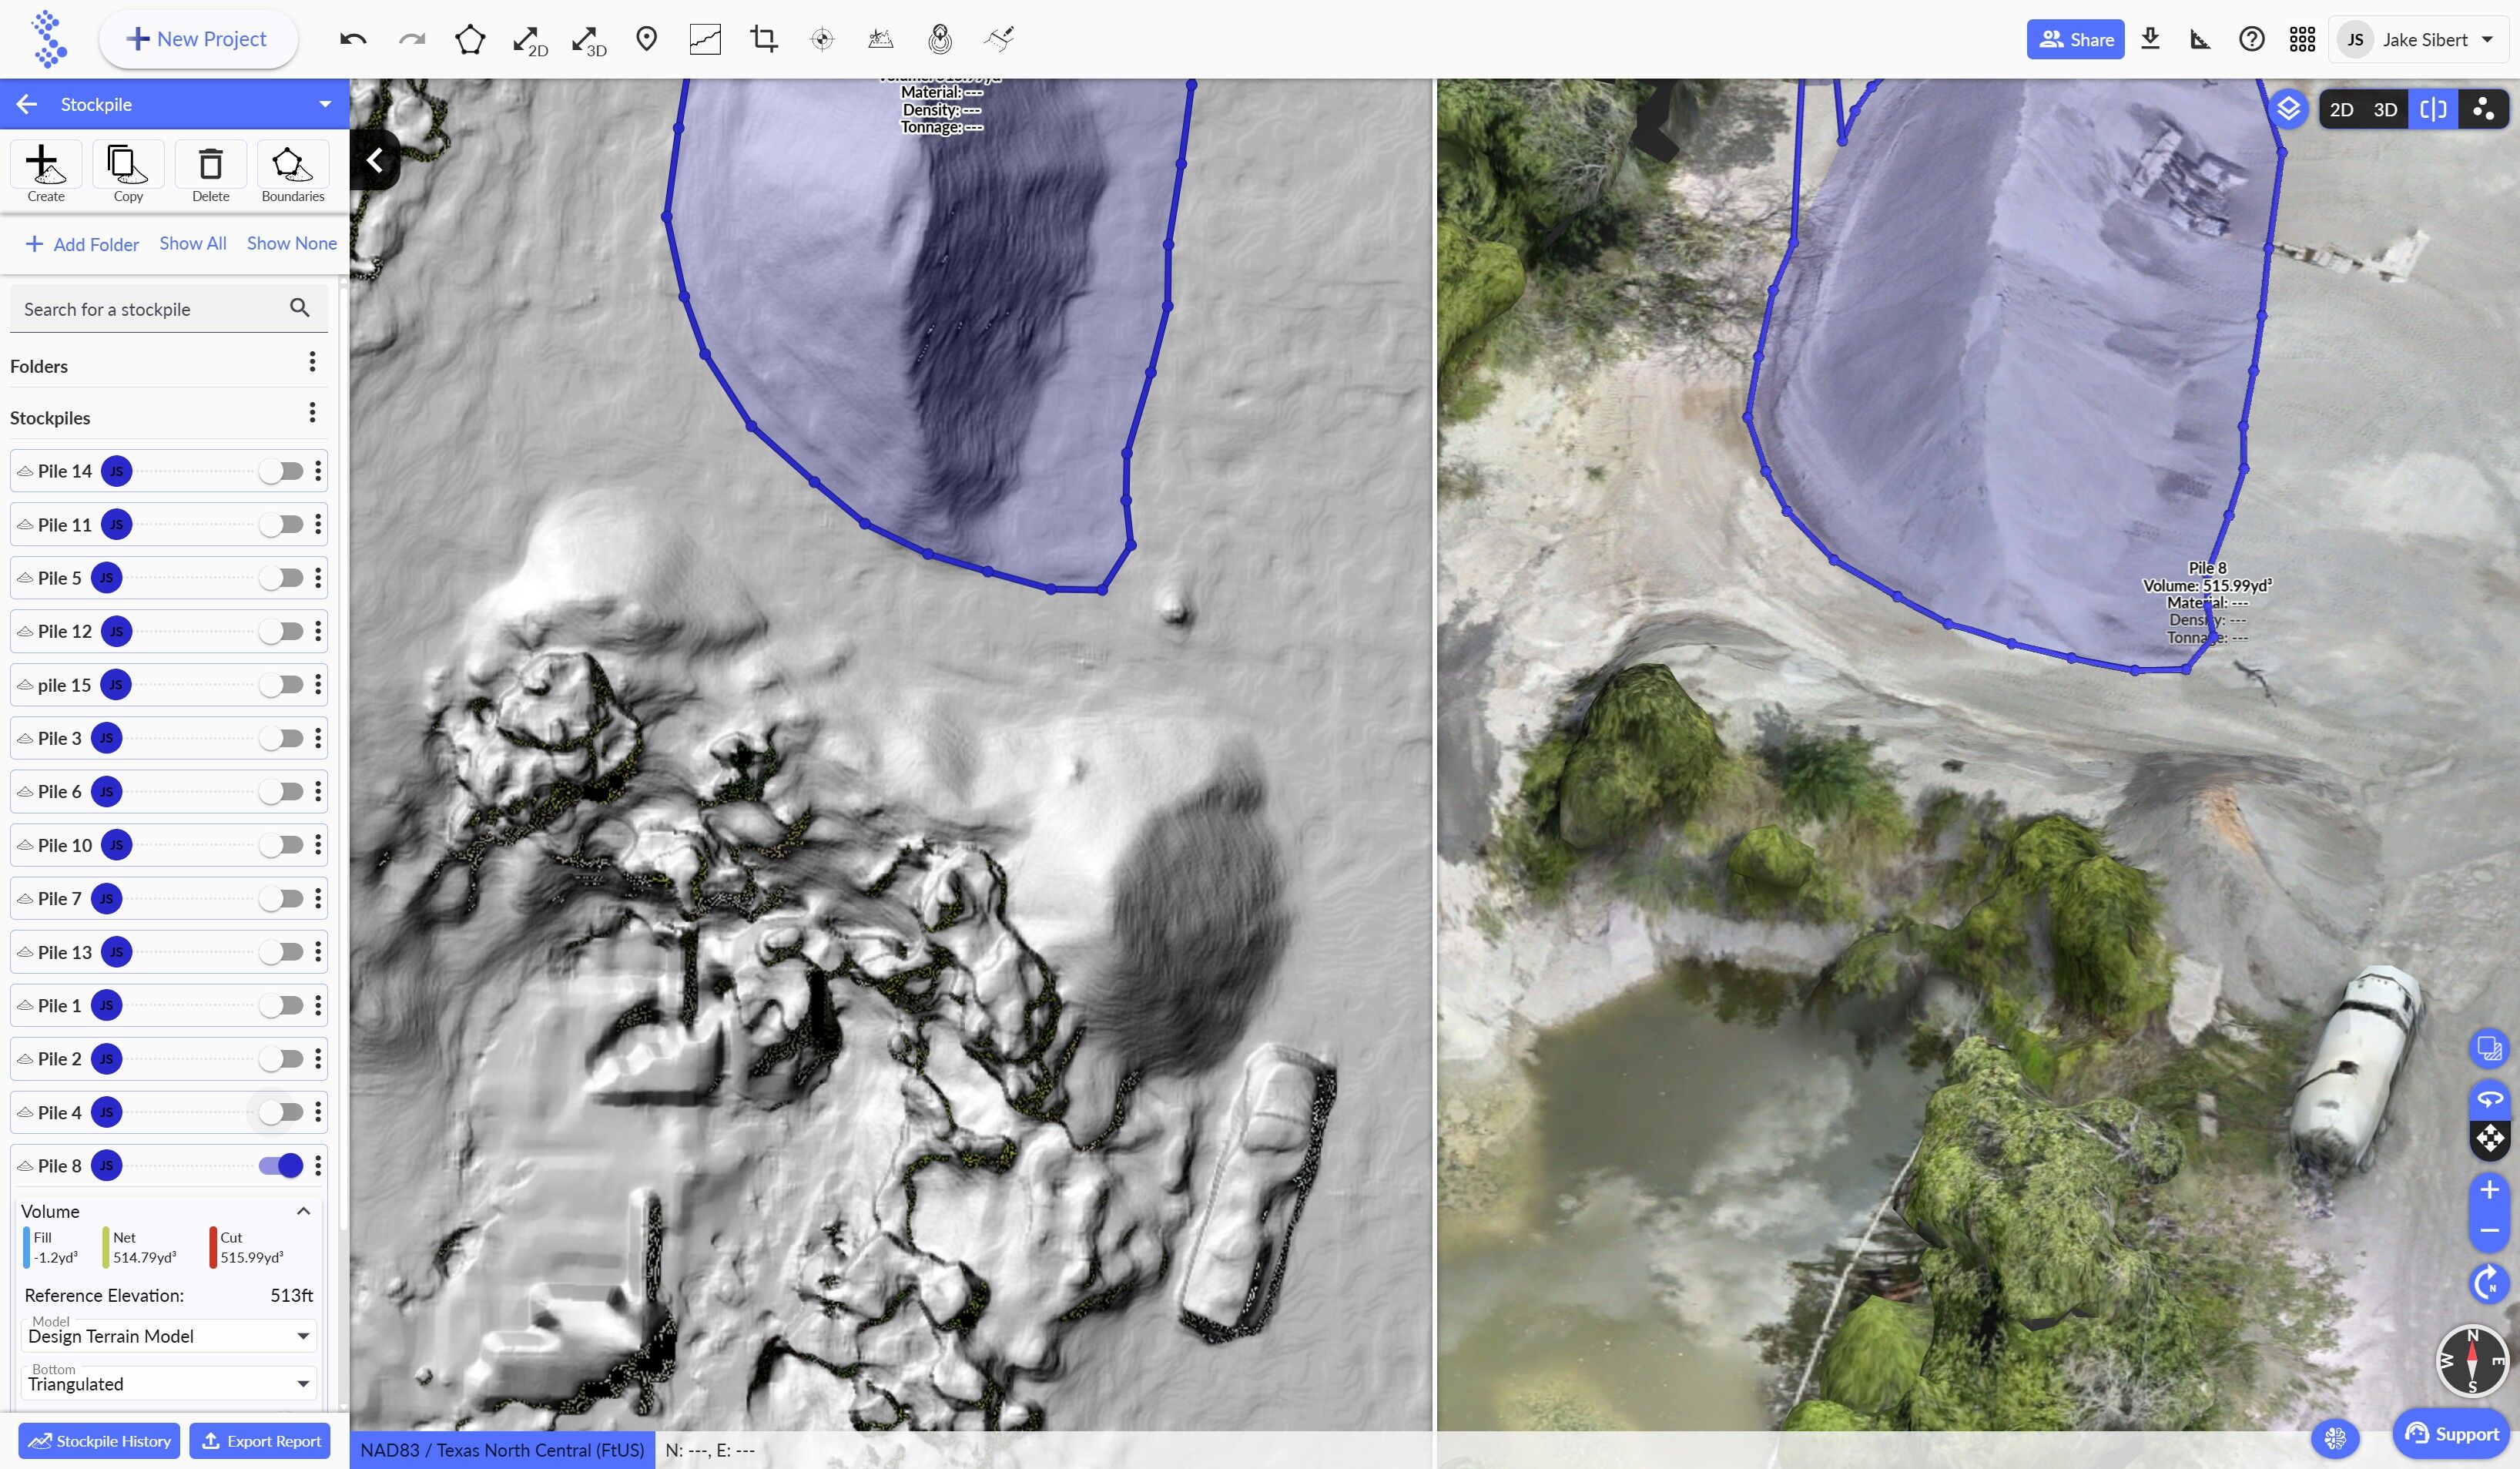Select the crop tool
The image size is (2520, 1469).
(x=764, y=39)
